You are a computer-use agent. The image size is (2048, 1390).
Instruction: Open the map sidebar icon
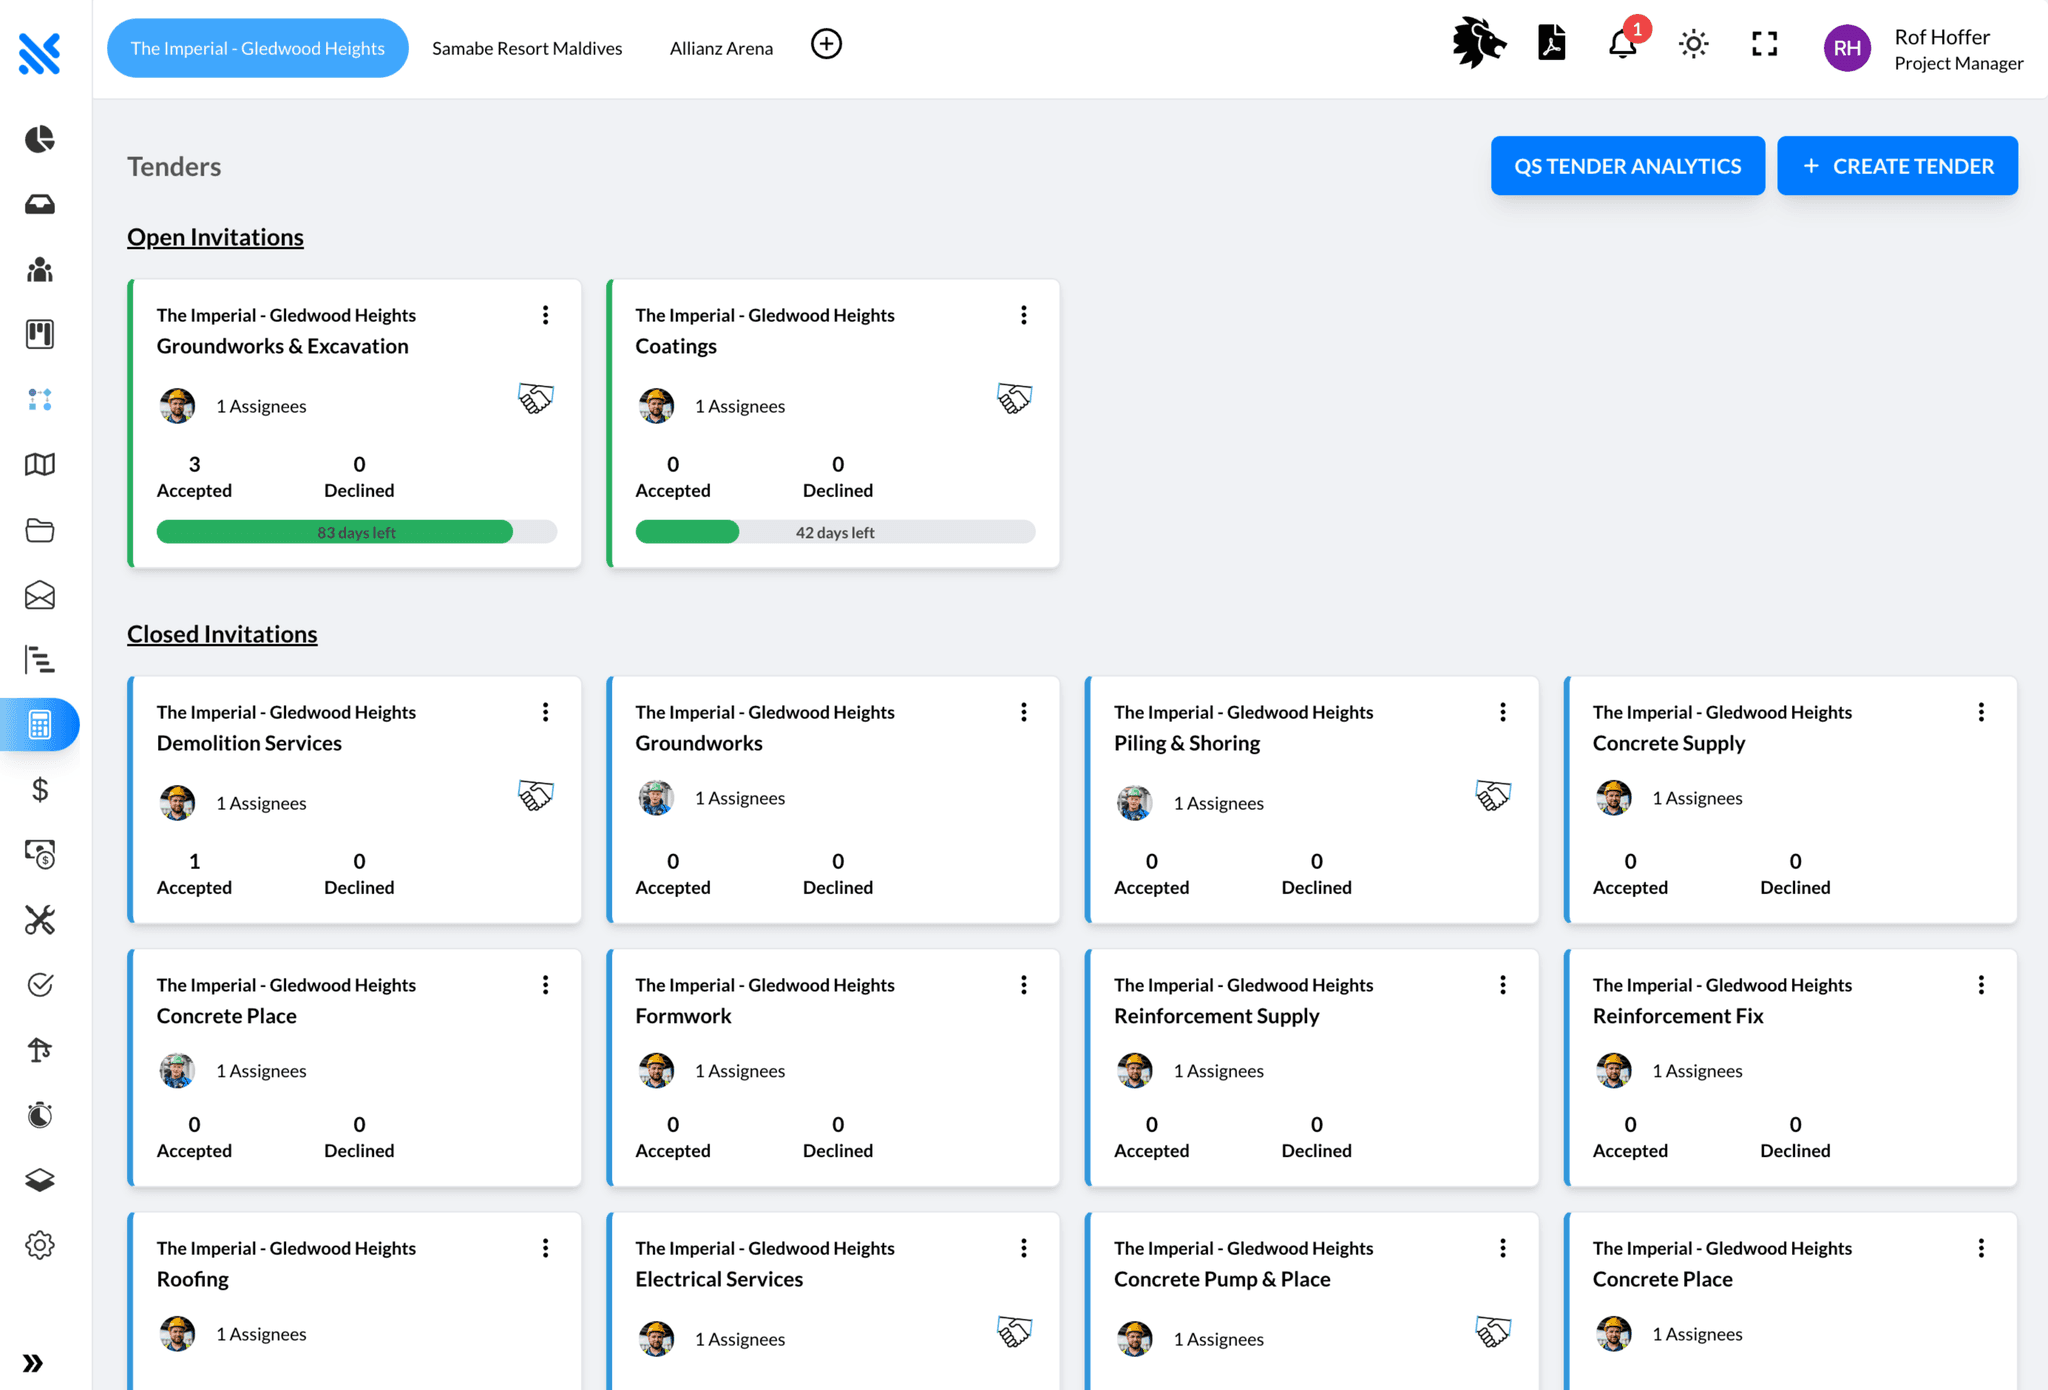point(40,464)
